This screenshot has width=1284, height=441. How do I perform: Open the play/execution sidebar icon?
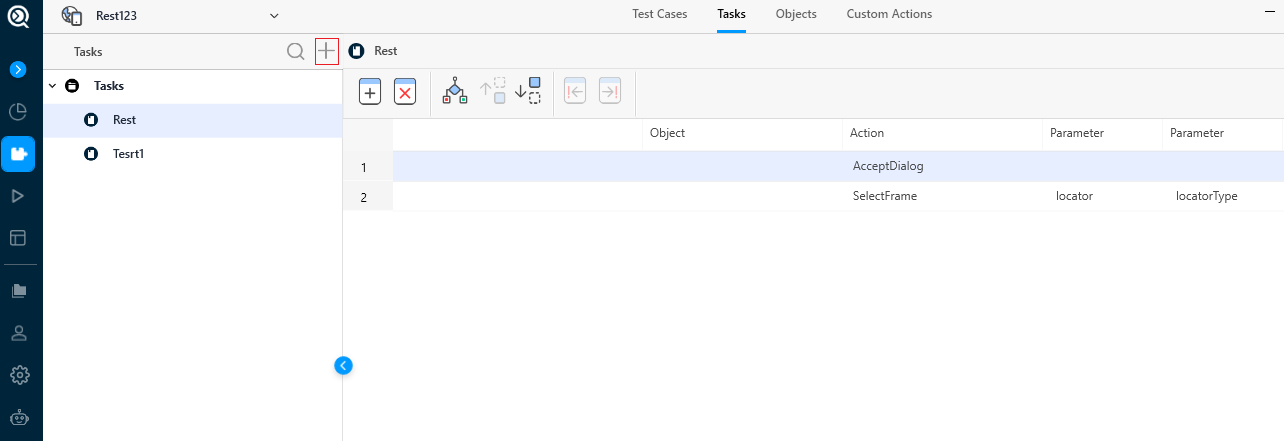18,196
